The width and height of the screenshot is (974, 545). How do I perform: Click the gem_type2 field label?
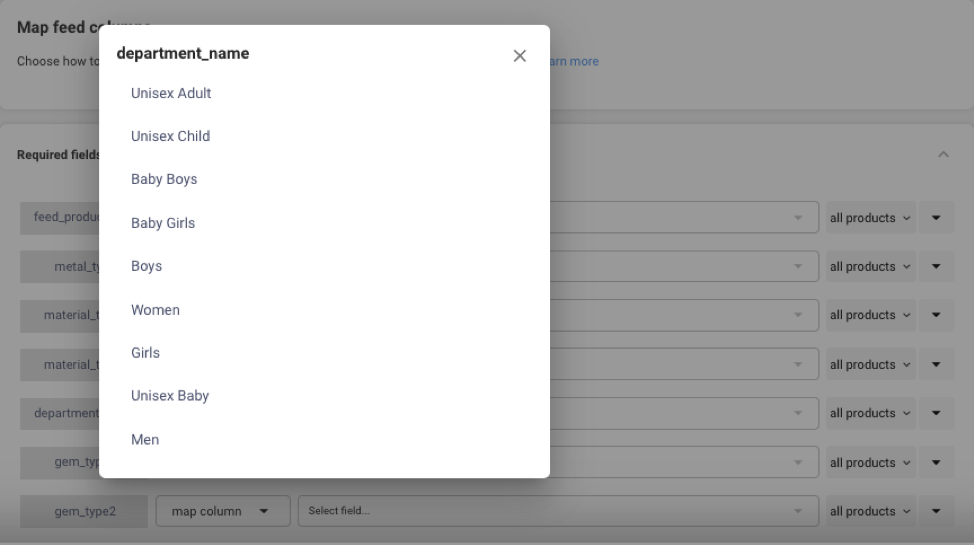click(84, 511)
